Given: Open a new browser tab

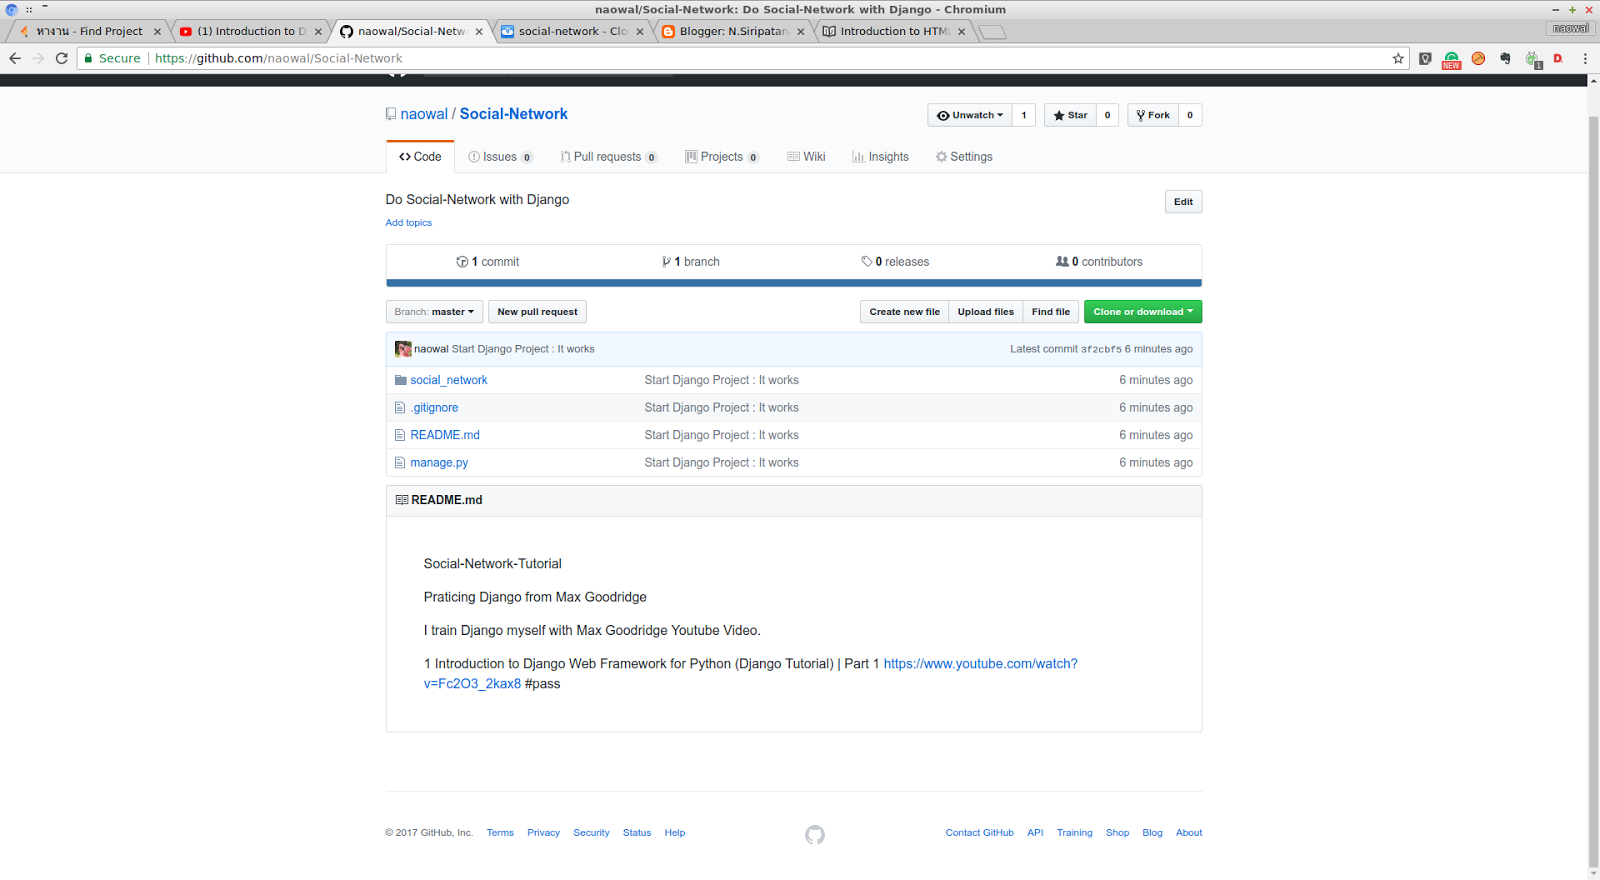Looking at the screenshot, I should [992, 32].
